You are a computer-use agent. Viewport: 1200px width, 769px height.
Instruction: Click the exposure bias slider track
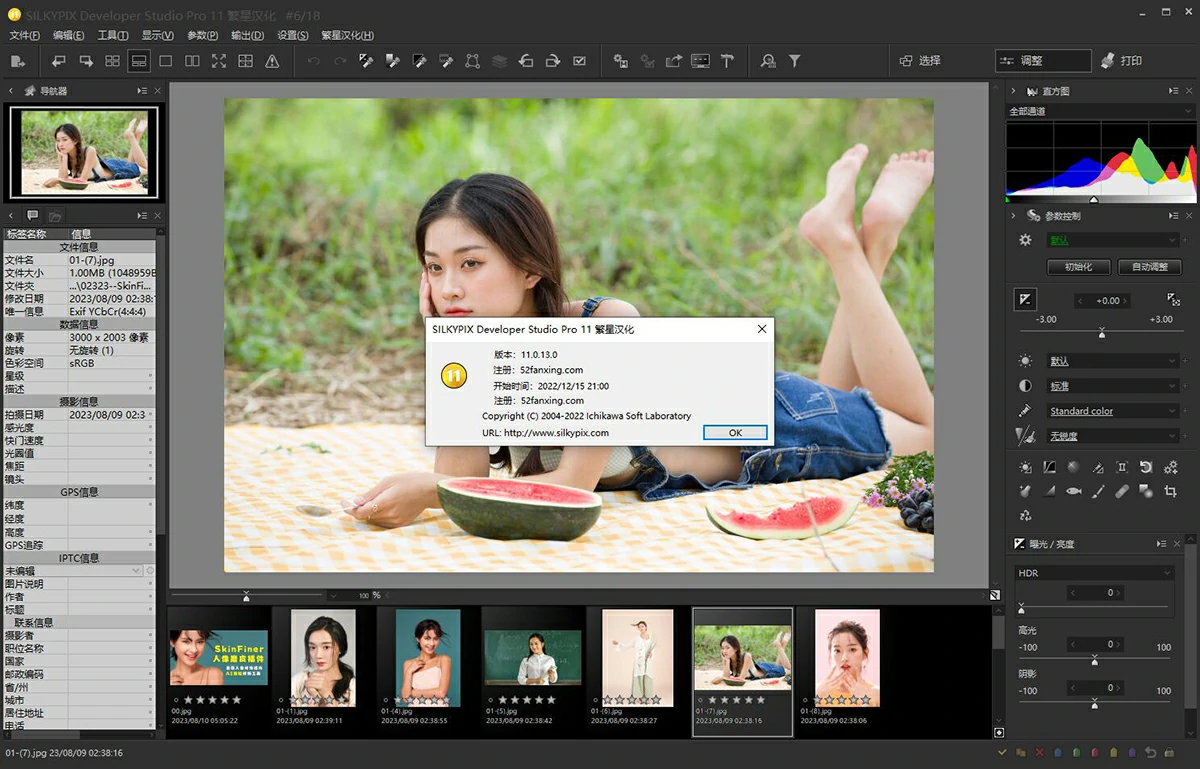pyautogui.click(x=1101, y=331)
